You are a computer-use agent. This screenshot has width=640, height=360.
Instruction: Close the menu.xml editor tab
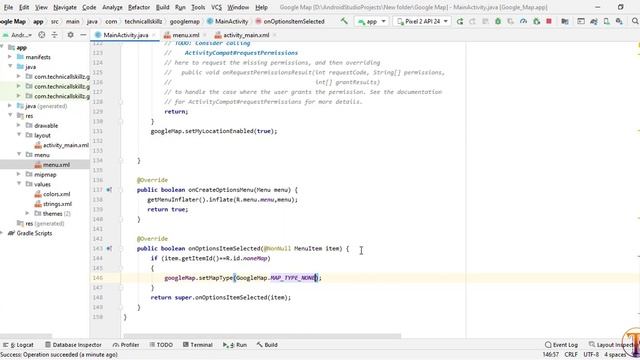205,36
